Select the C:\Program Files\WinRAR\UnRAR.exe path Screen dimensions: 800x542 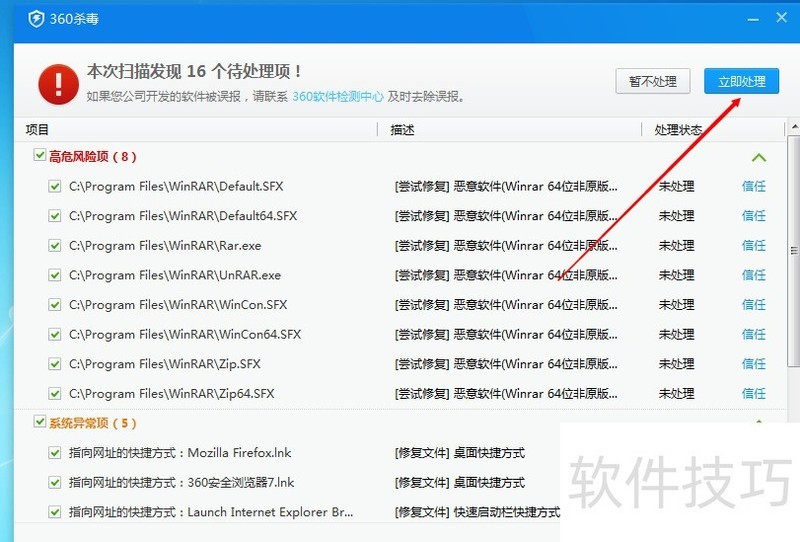coord(175,275)
